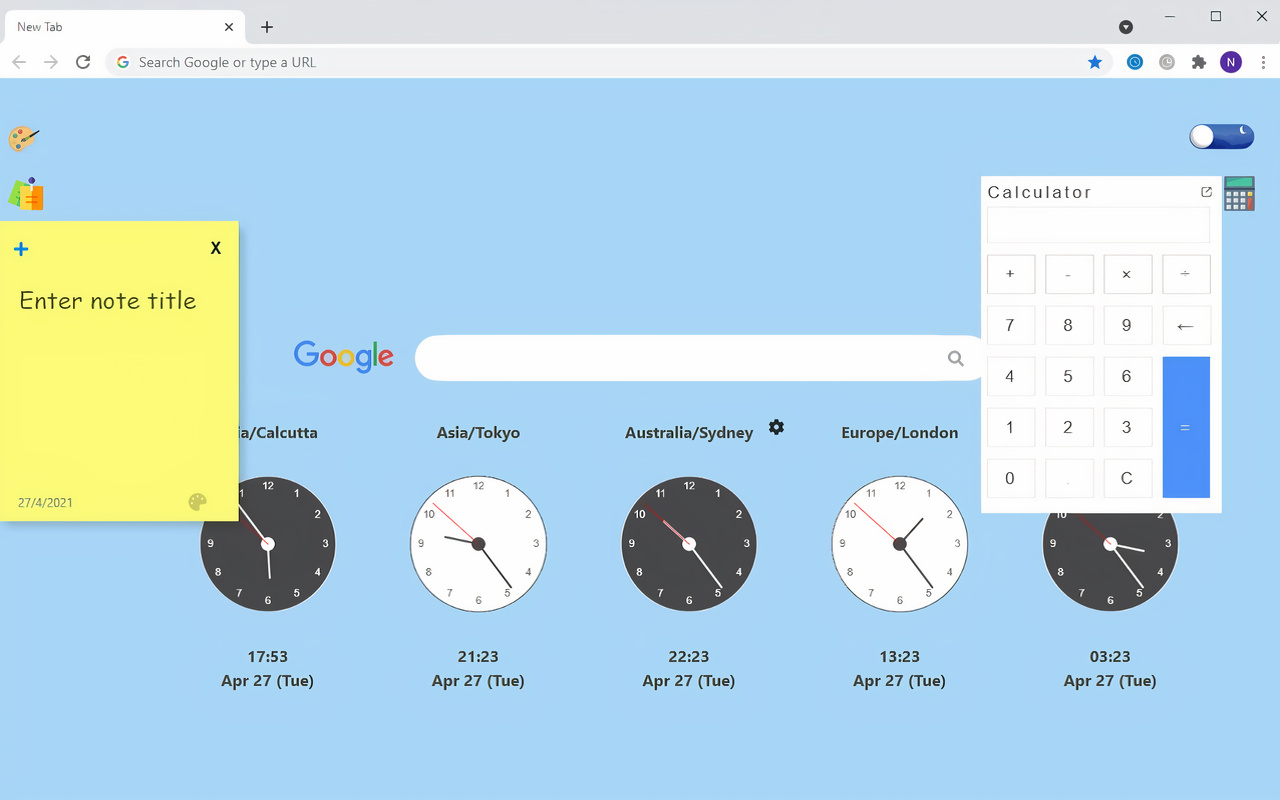Bookmark this page with the star icon
The height and width of the screenshot is (800, 1280).
1095,62
